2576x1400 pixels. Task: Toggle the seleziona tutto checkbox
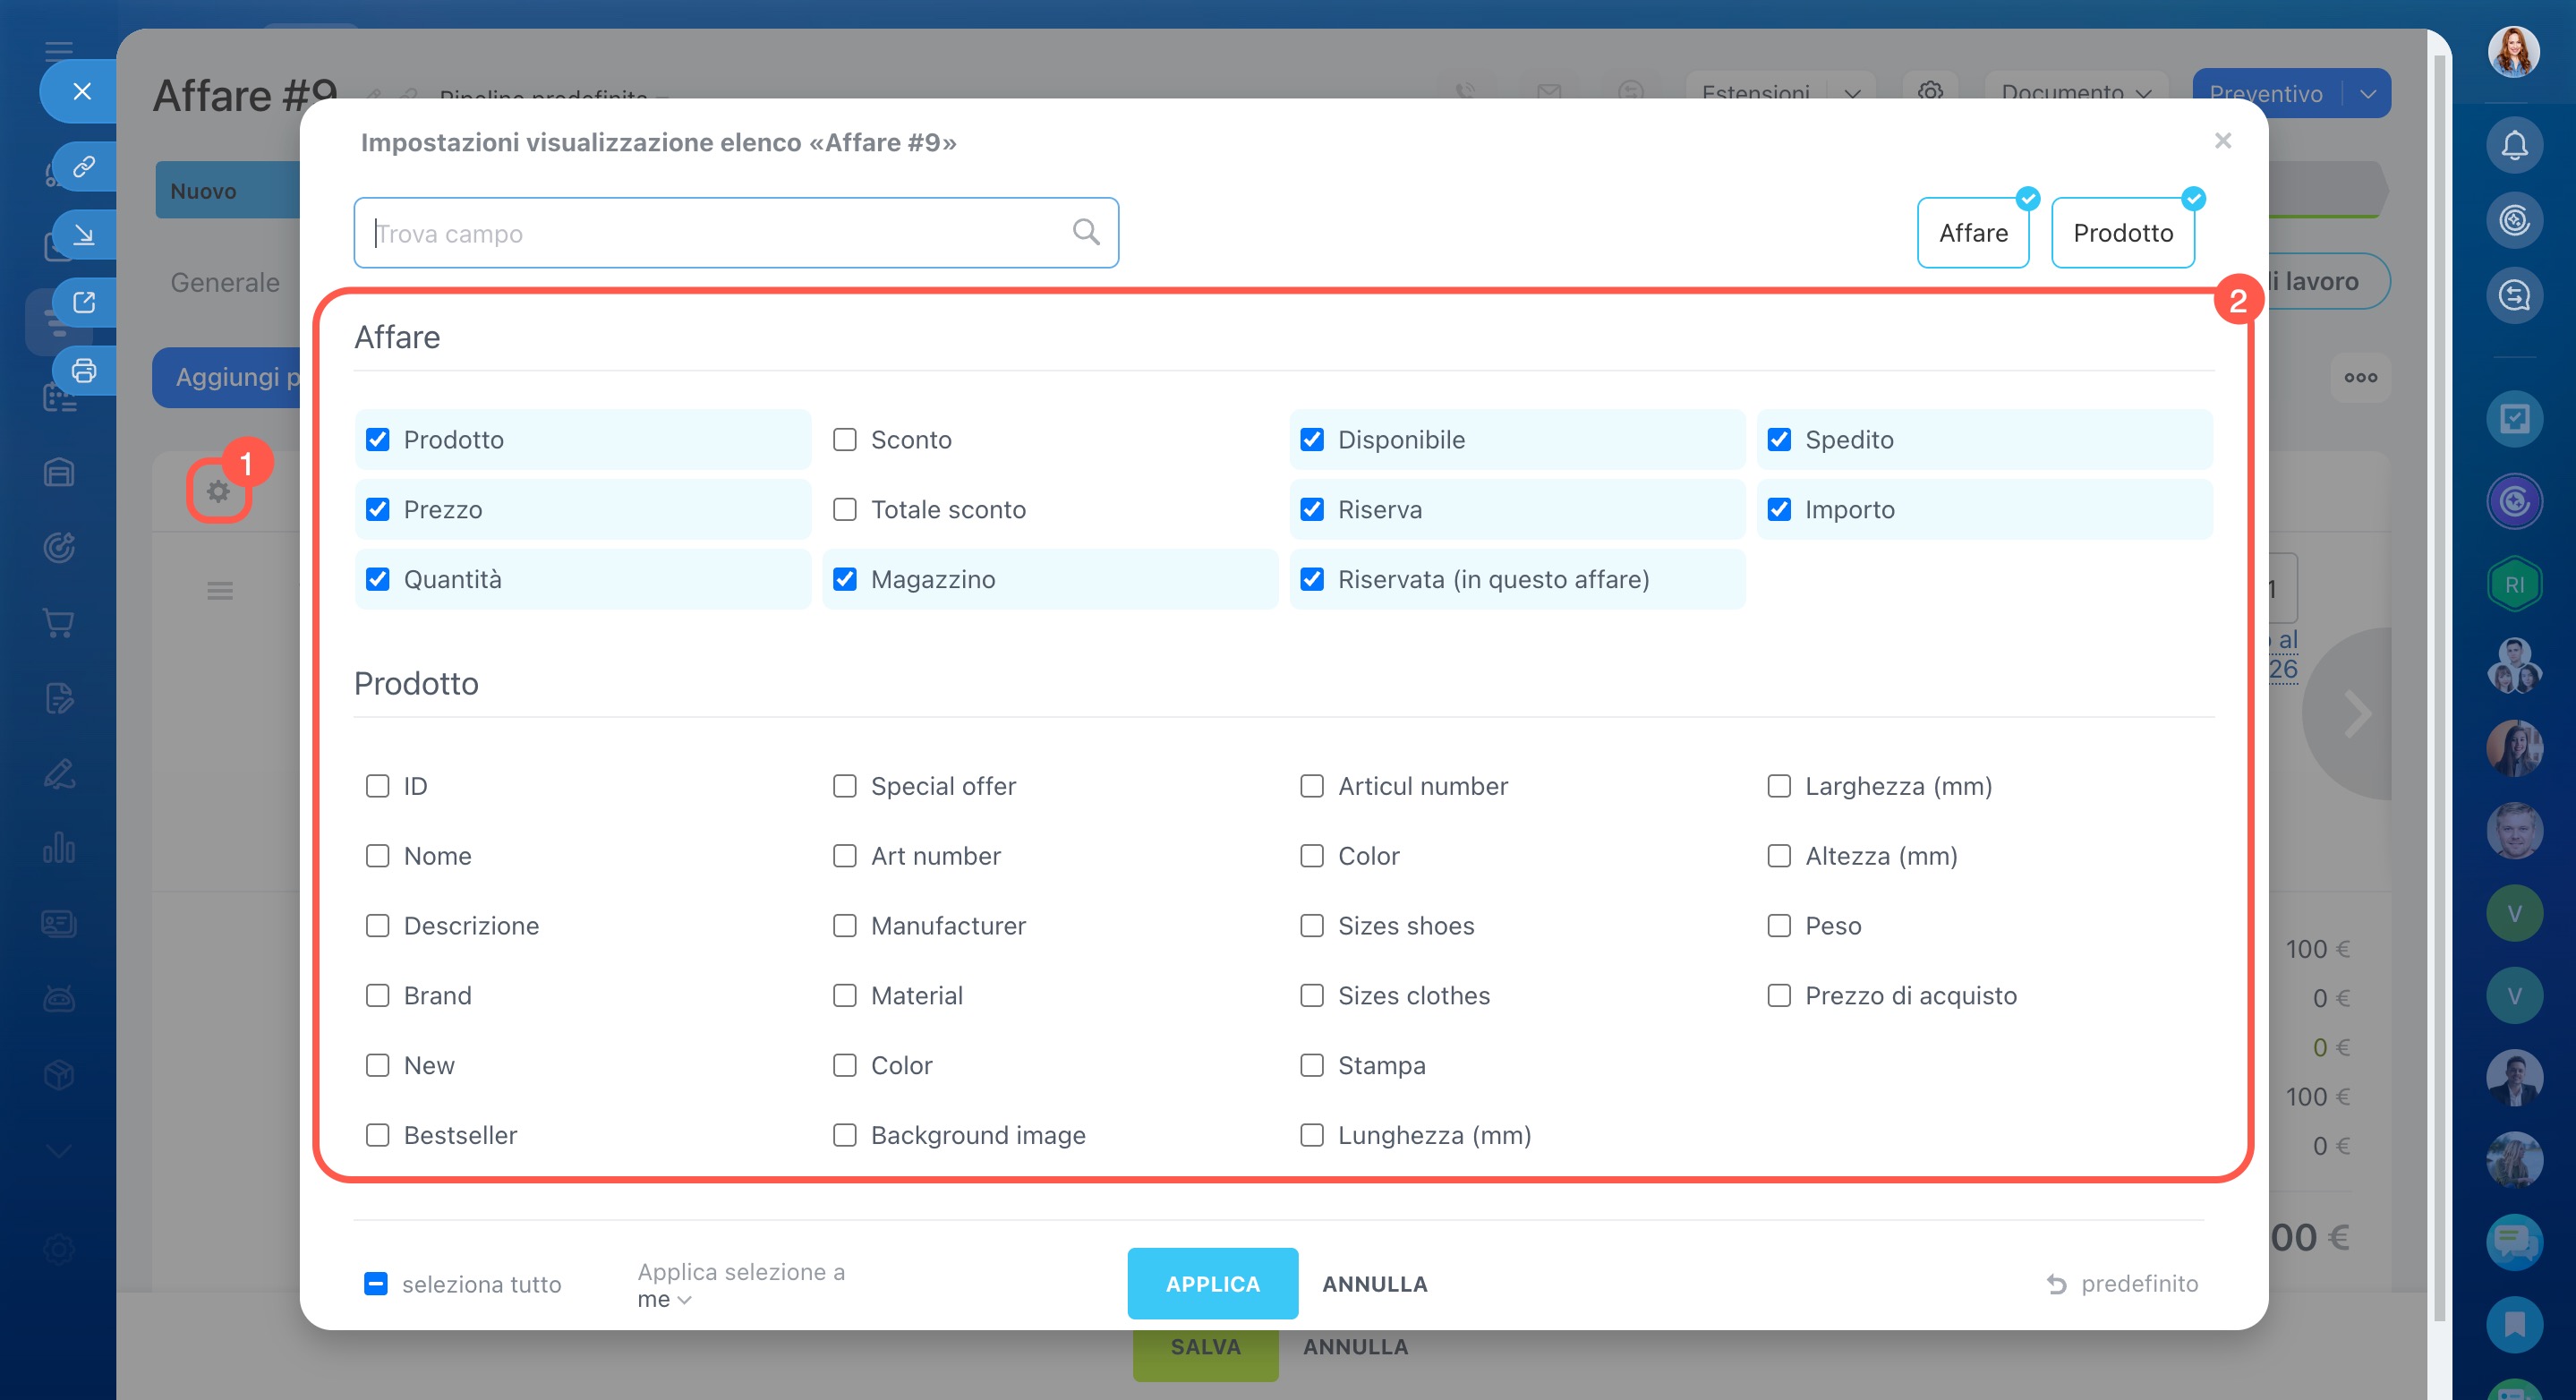[x=375, y=1284]
